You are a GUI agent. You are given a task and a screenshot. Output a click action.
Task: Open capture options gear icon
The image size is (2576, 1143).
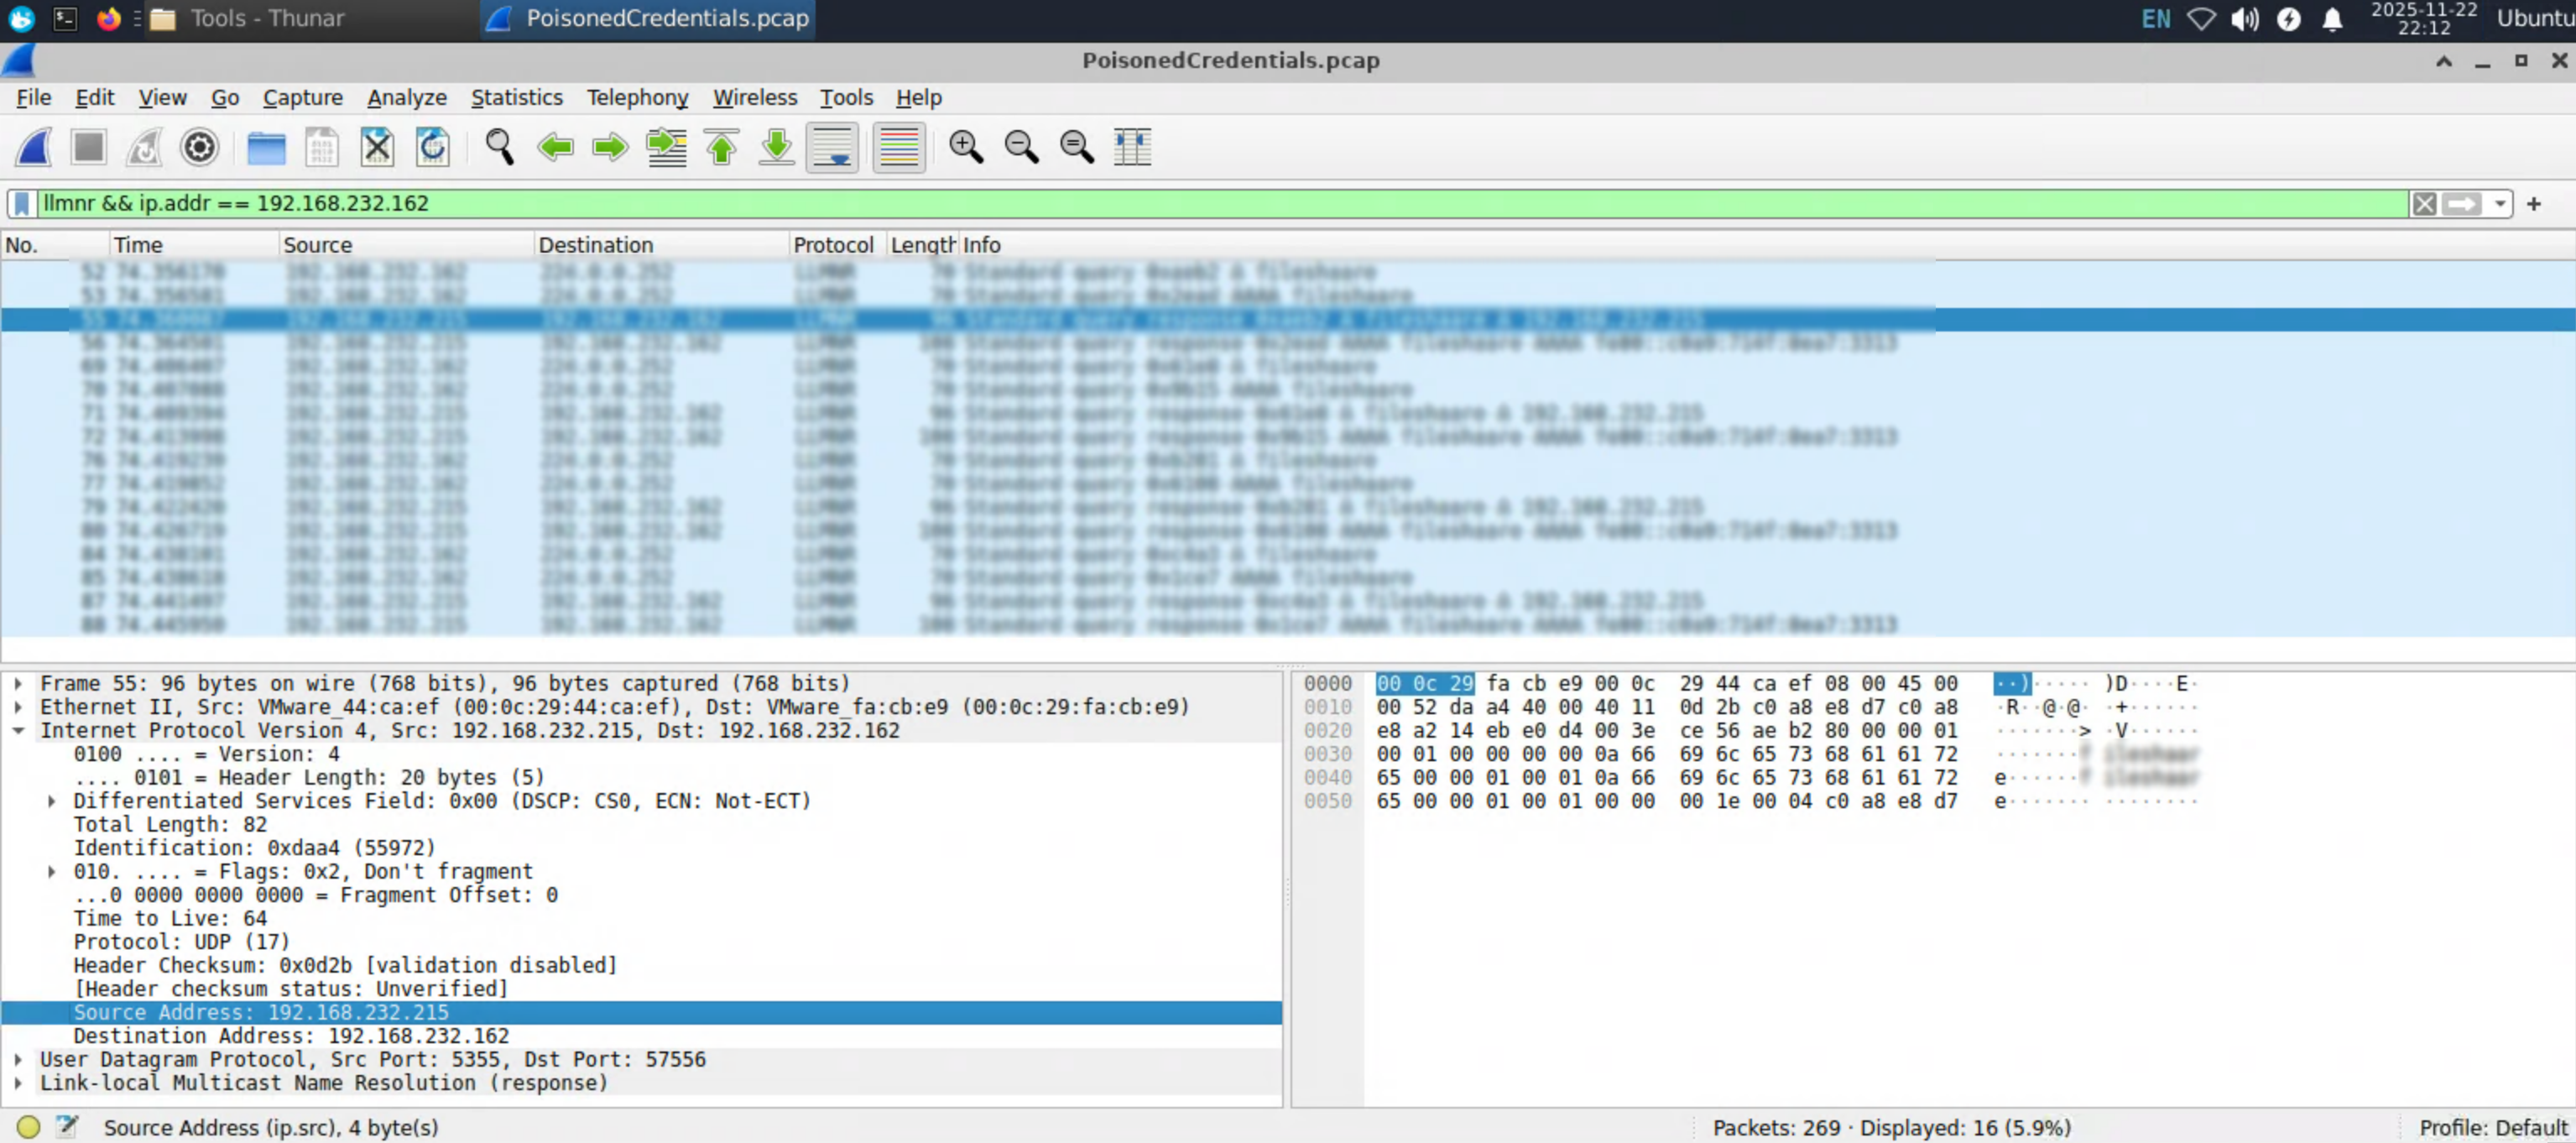coord(199,147)
